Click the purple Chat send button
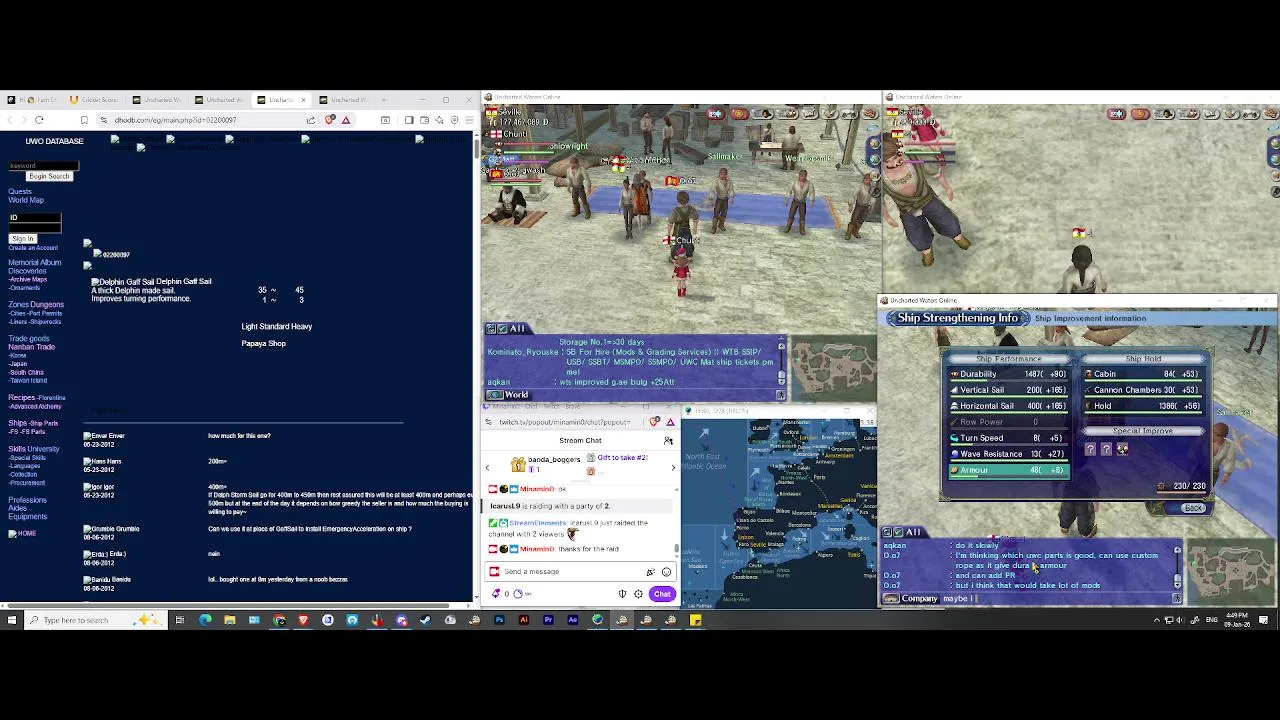Screen dimensions: 1280x720 (x=662, y=594)
